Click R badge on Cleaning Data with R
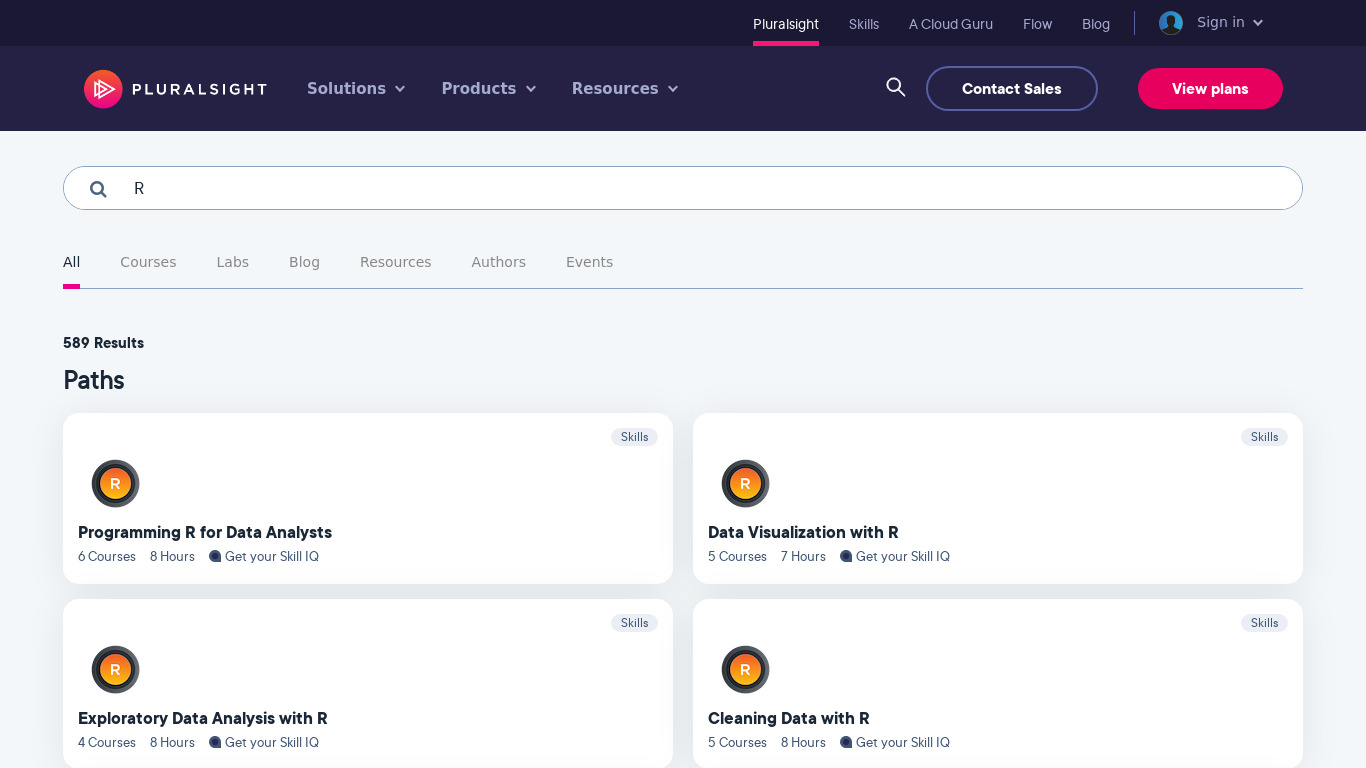 click(x=745, y=670)
